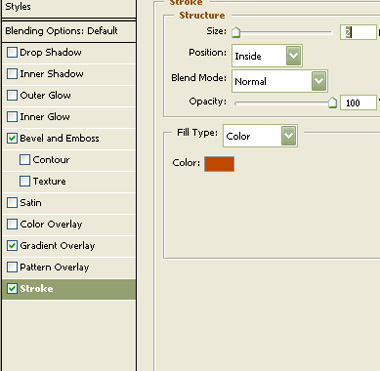This screenshot has width=380, height=371.
Task: Uncheck the Gradient Overlay checkbox
Action: click(12, 246)
